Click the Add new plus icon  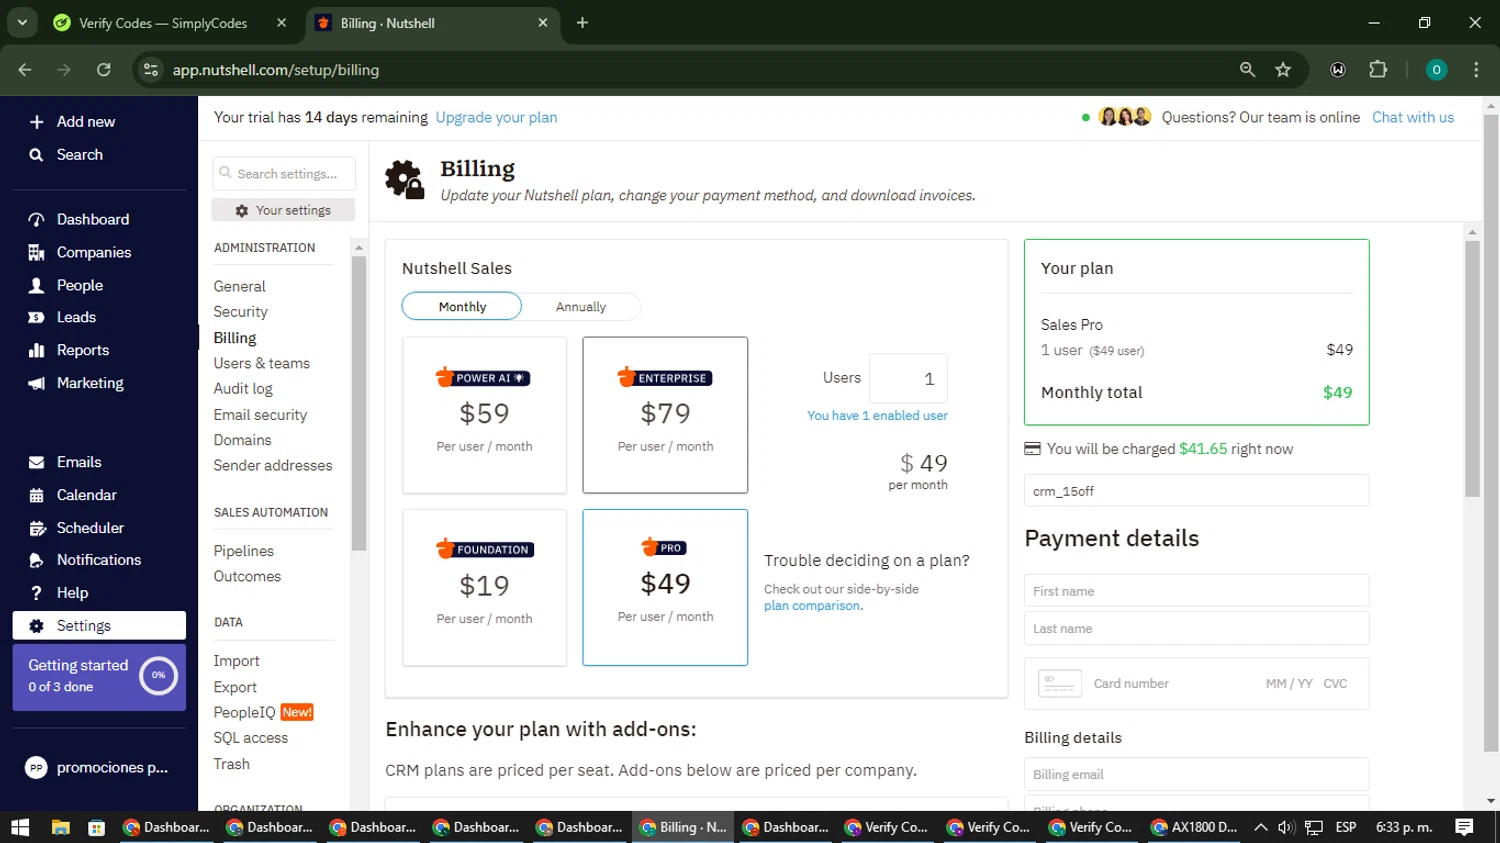tap(36, 122)
